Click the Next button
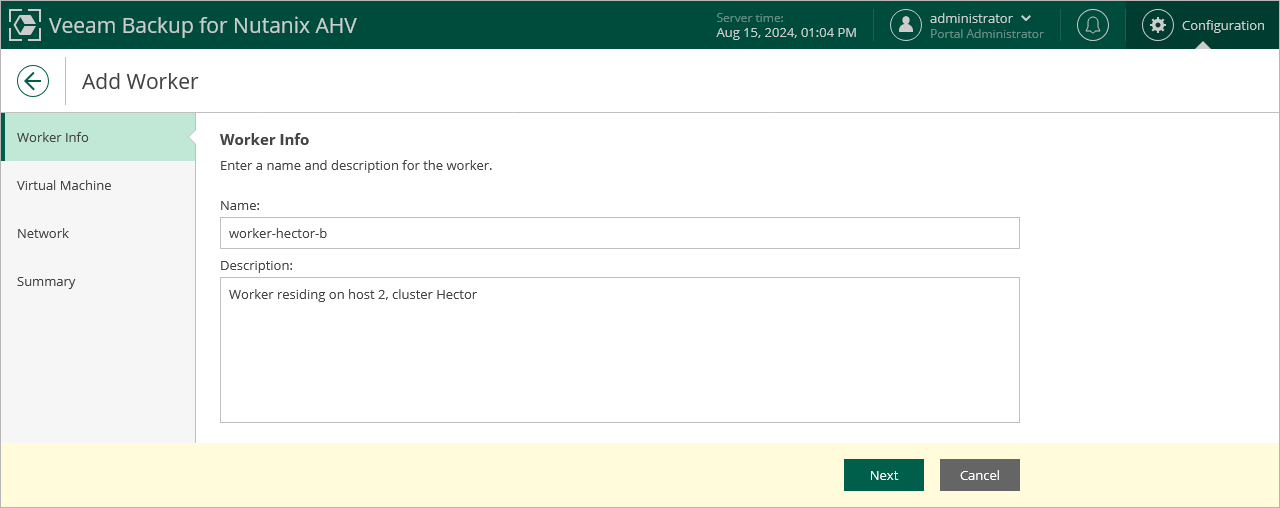The height and width of the screenshot is (508, 1280). (884, 475)
